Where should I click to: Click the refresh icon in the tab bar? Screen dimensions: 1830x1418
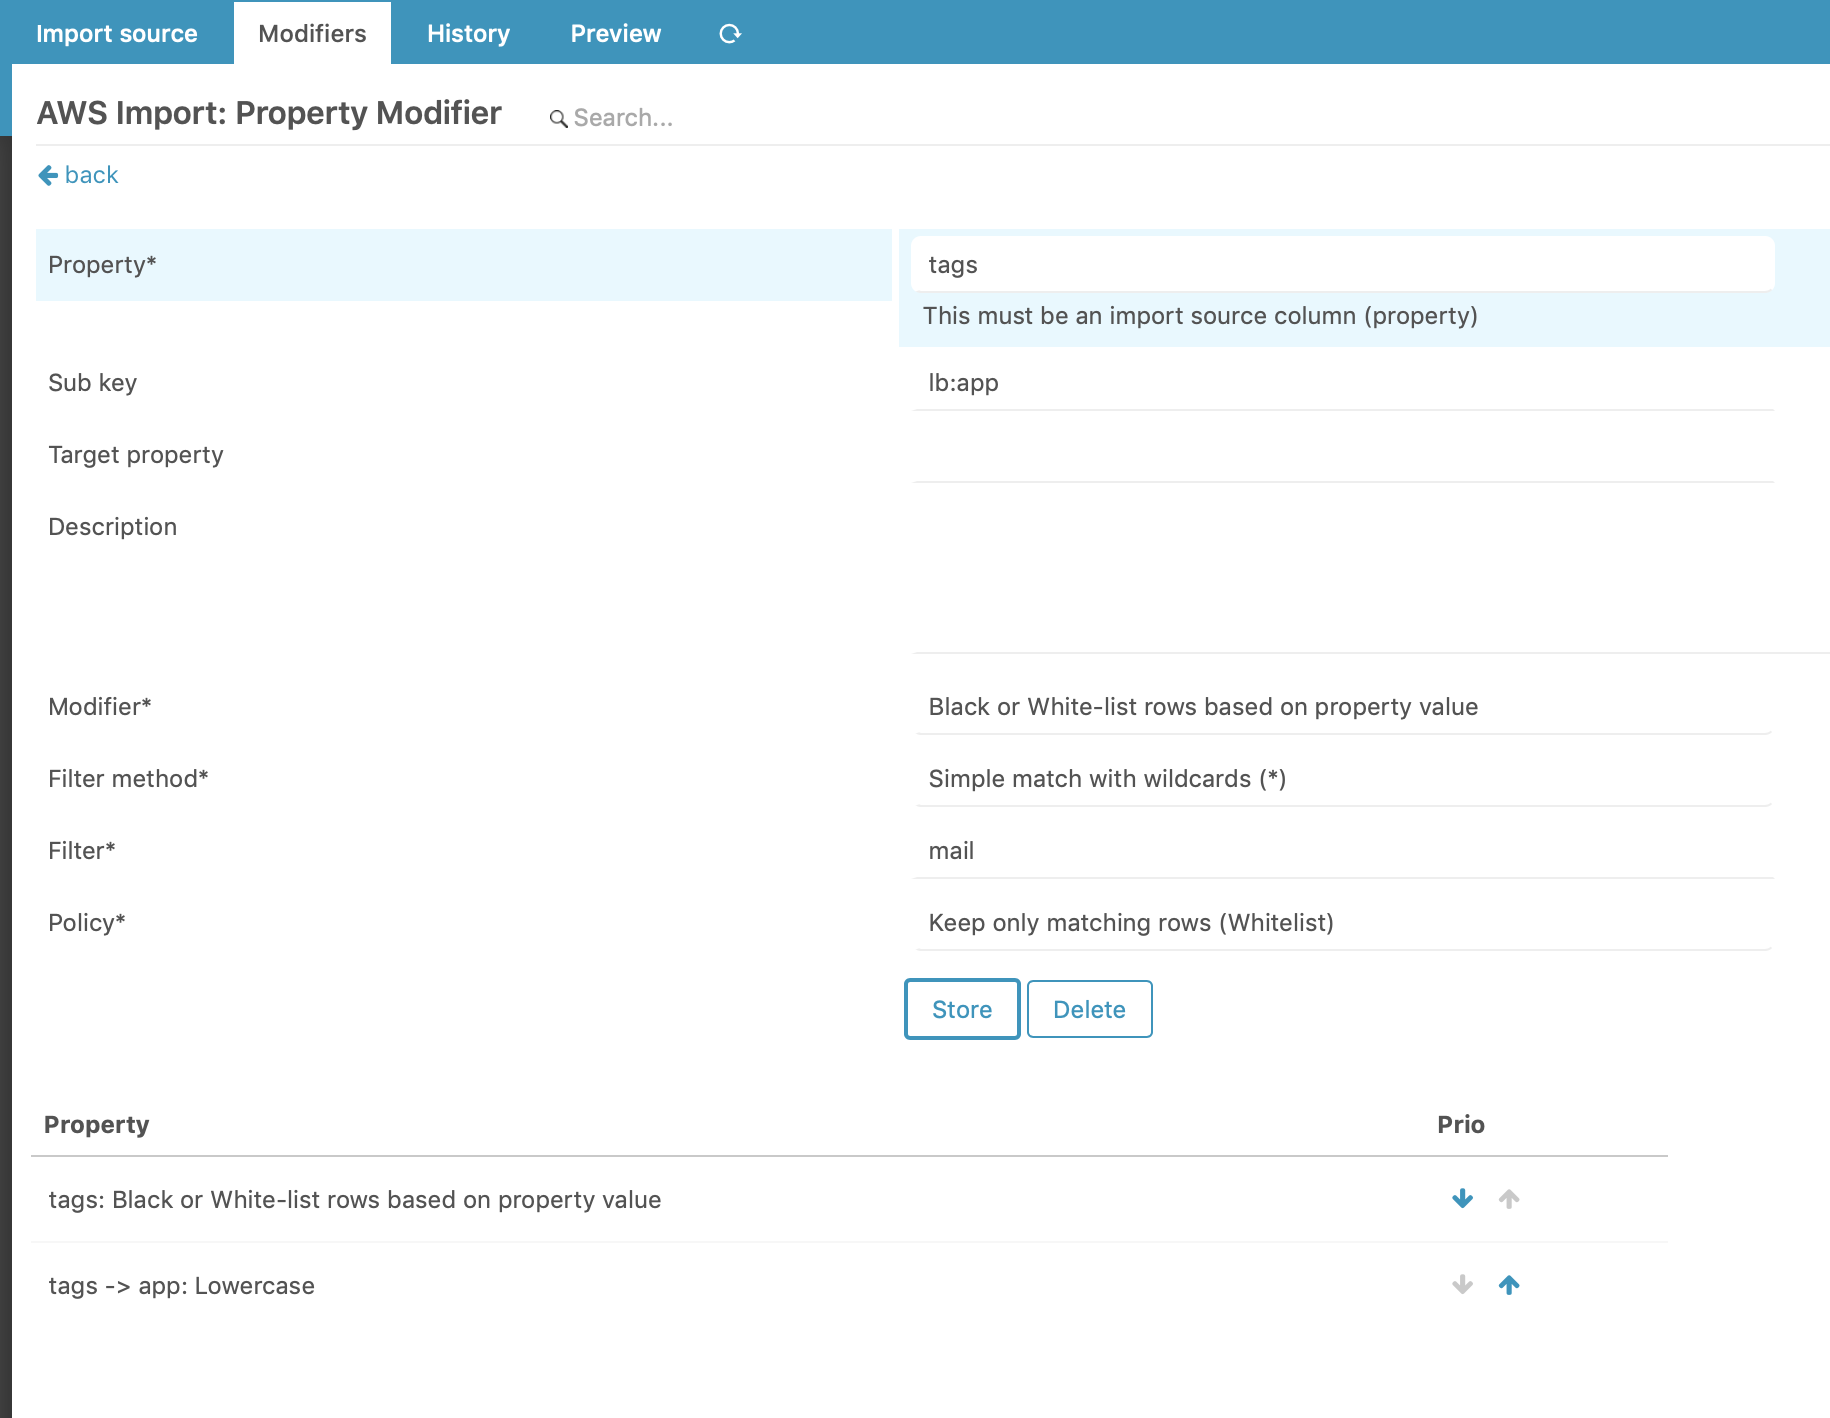(x=730, y=34)
